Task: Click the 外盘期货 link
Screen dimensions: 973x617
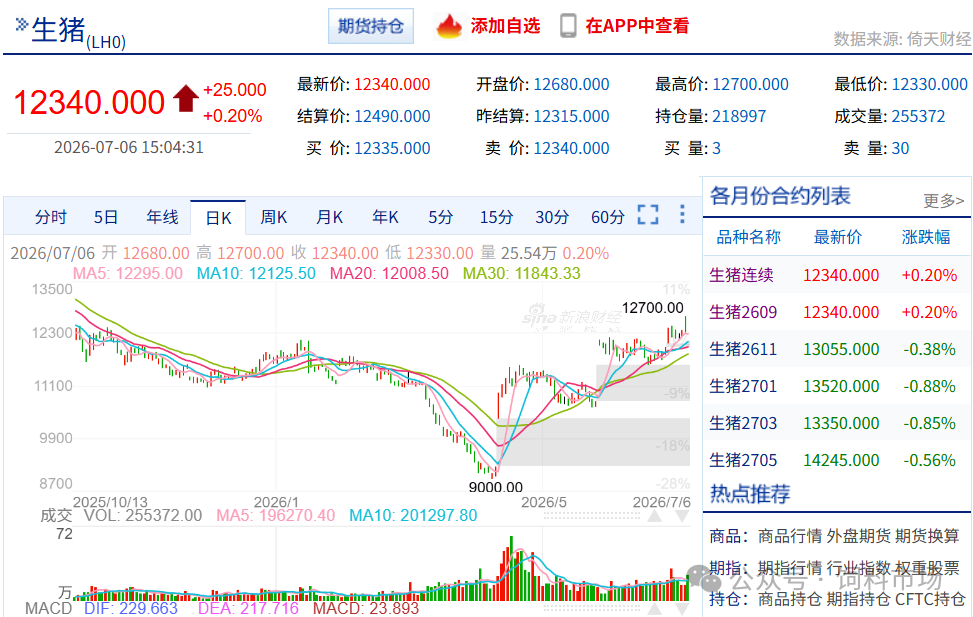Action: click(x=858, y=536)
